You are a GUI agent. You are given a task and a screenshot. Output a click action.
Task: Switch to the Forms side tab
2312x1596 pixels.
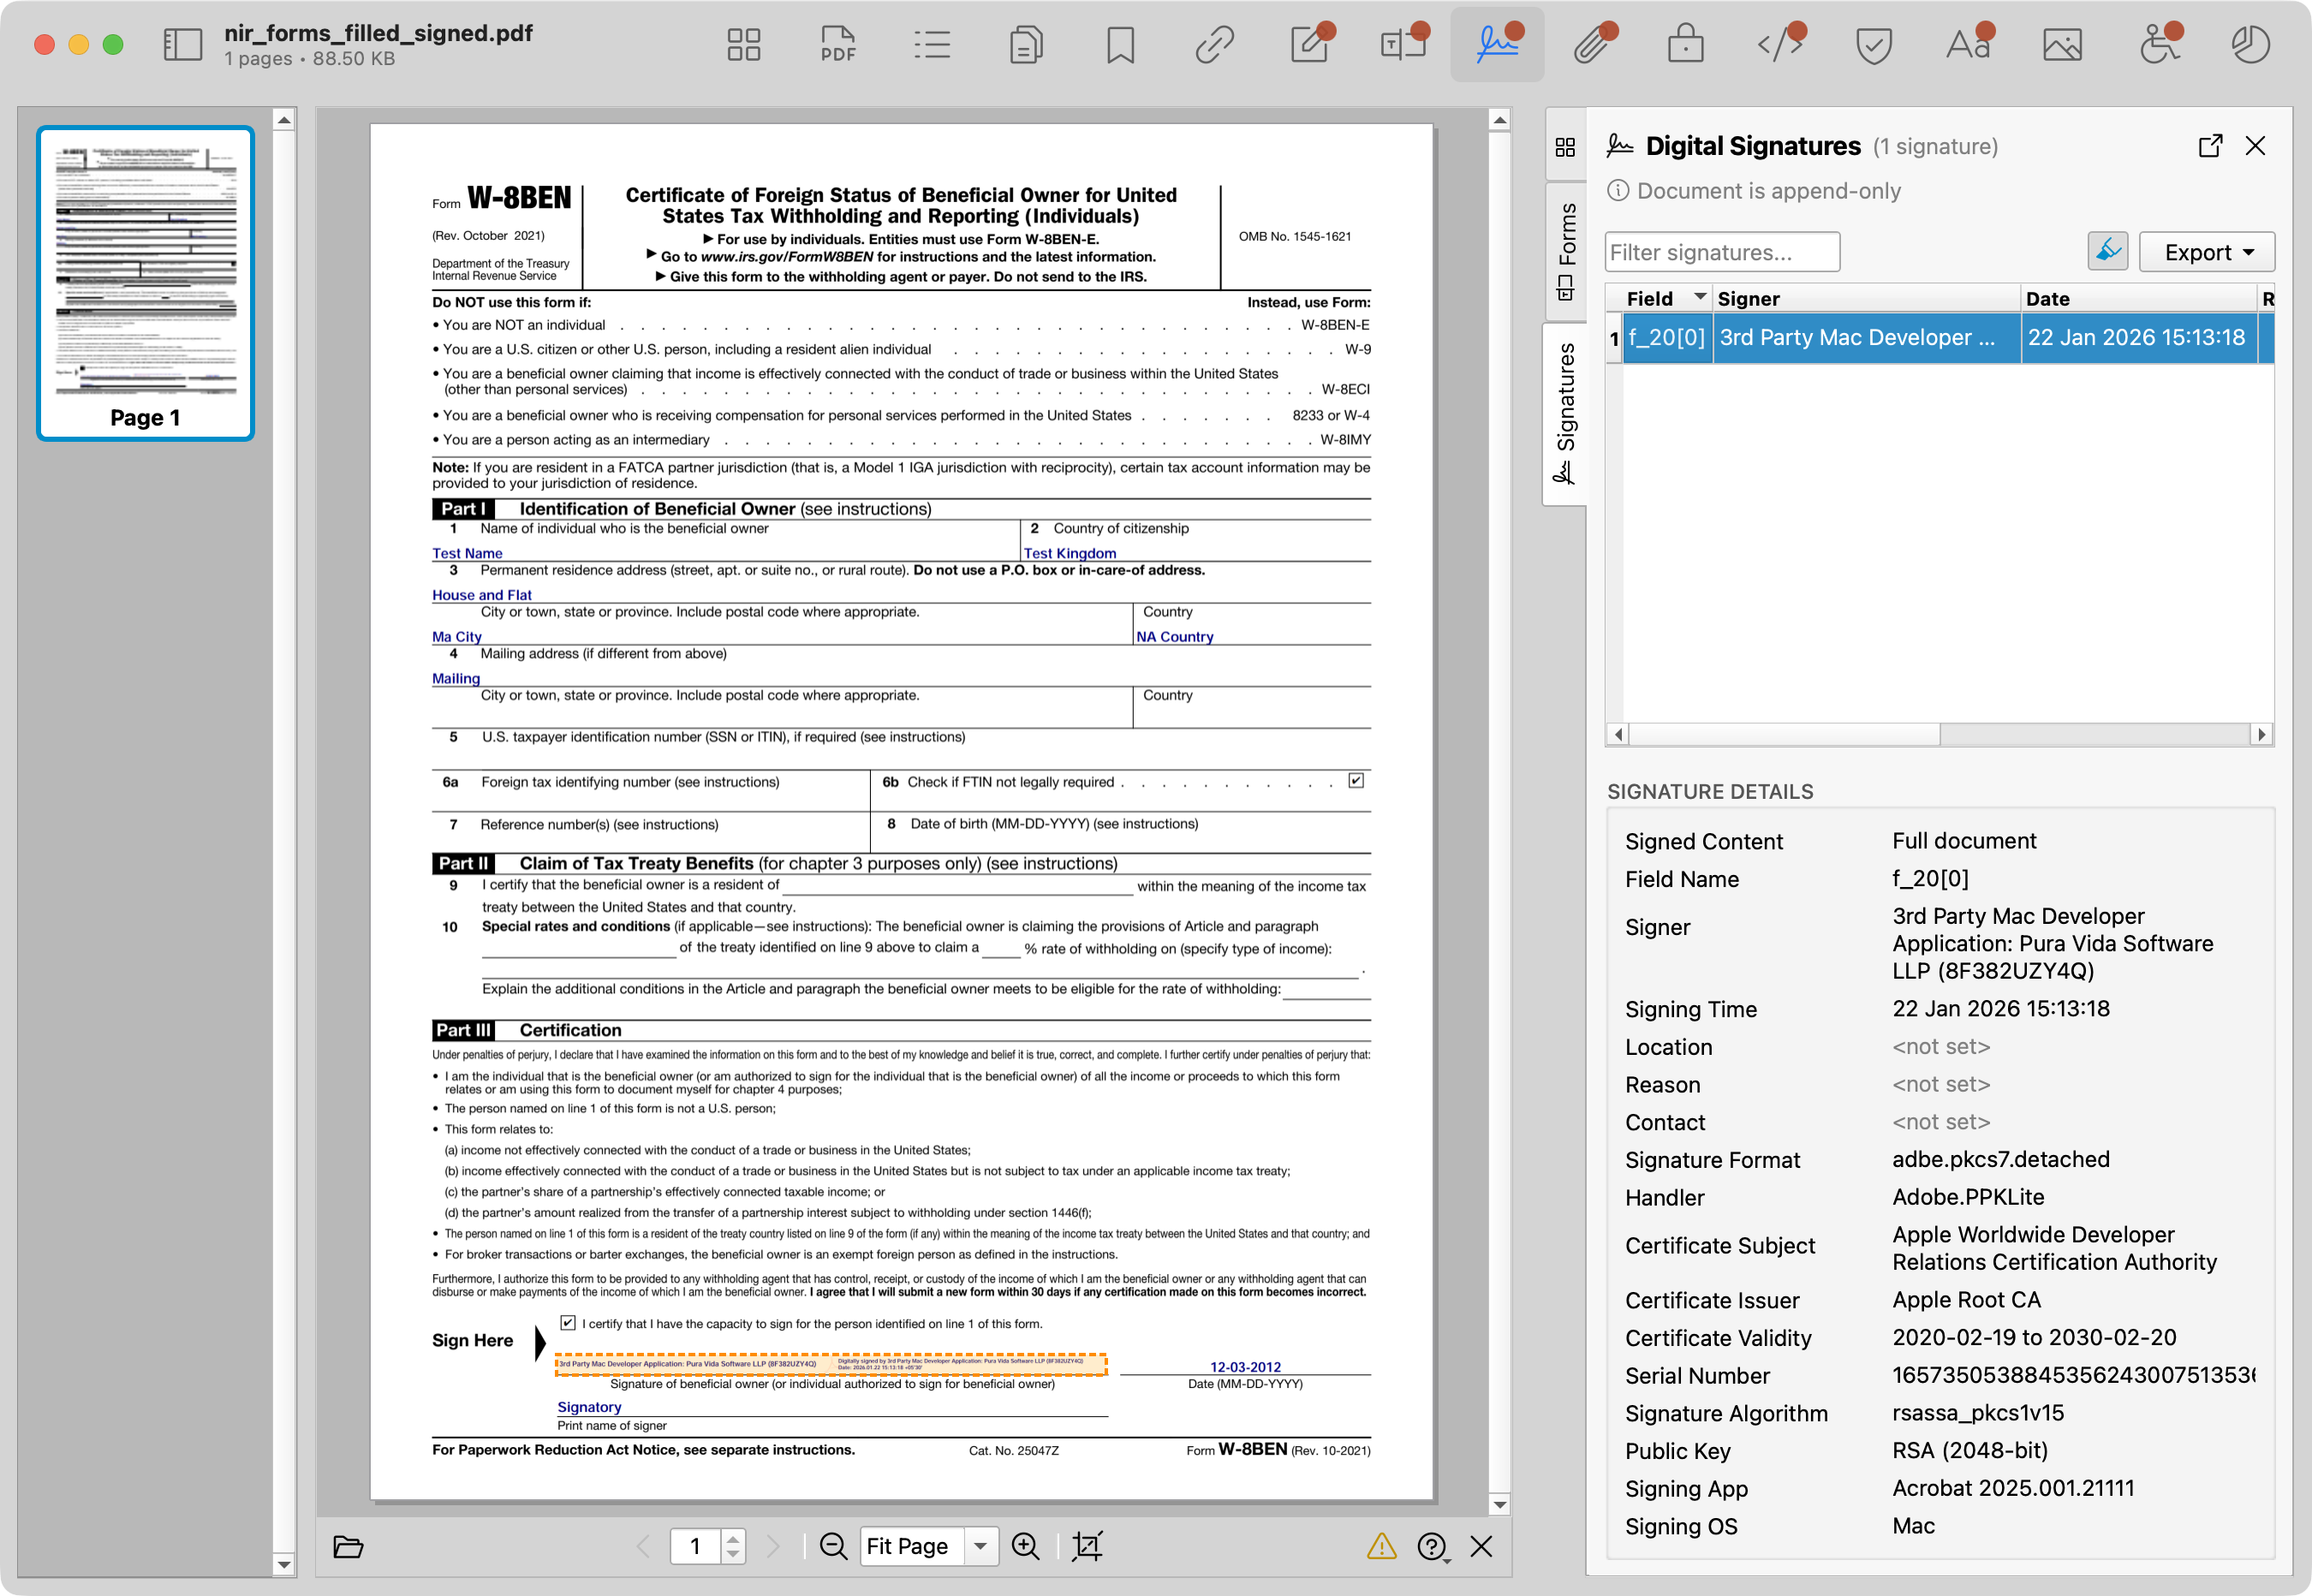coord(1565,252)
